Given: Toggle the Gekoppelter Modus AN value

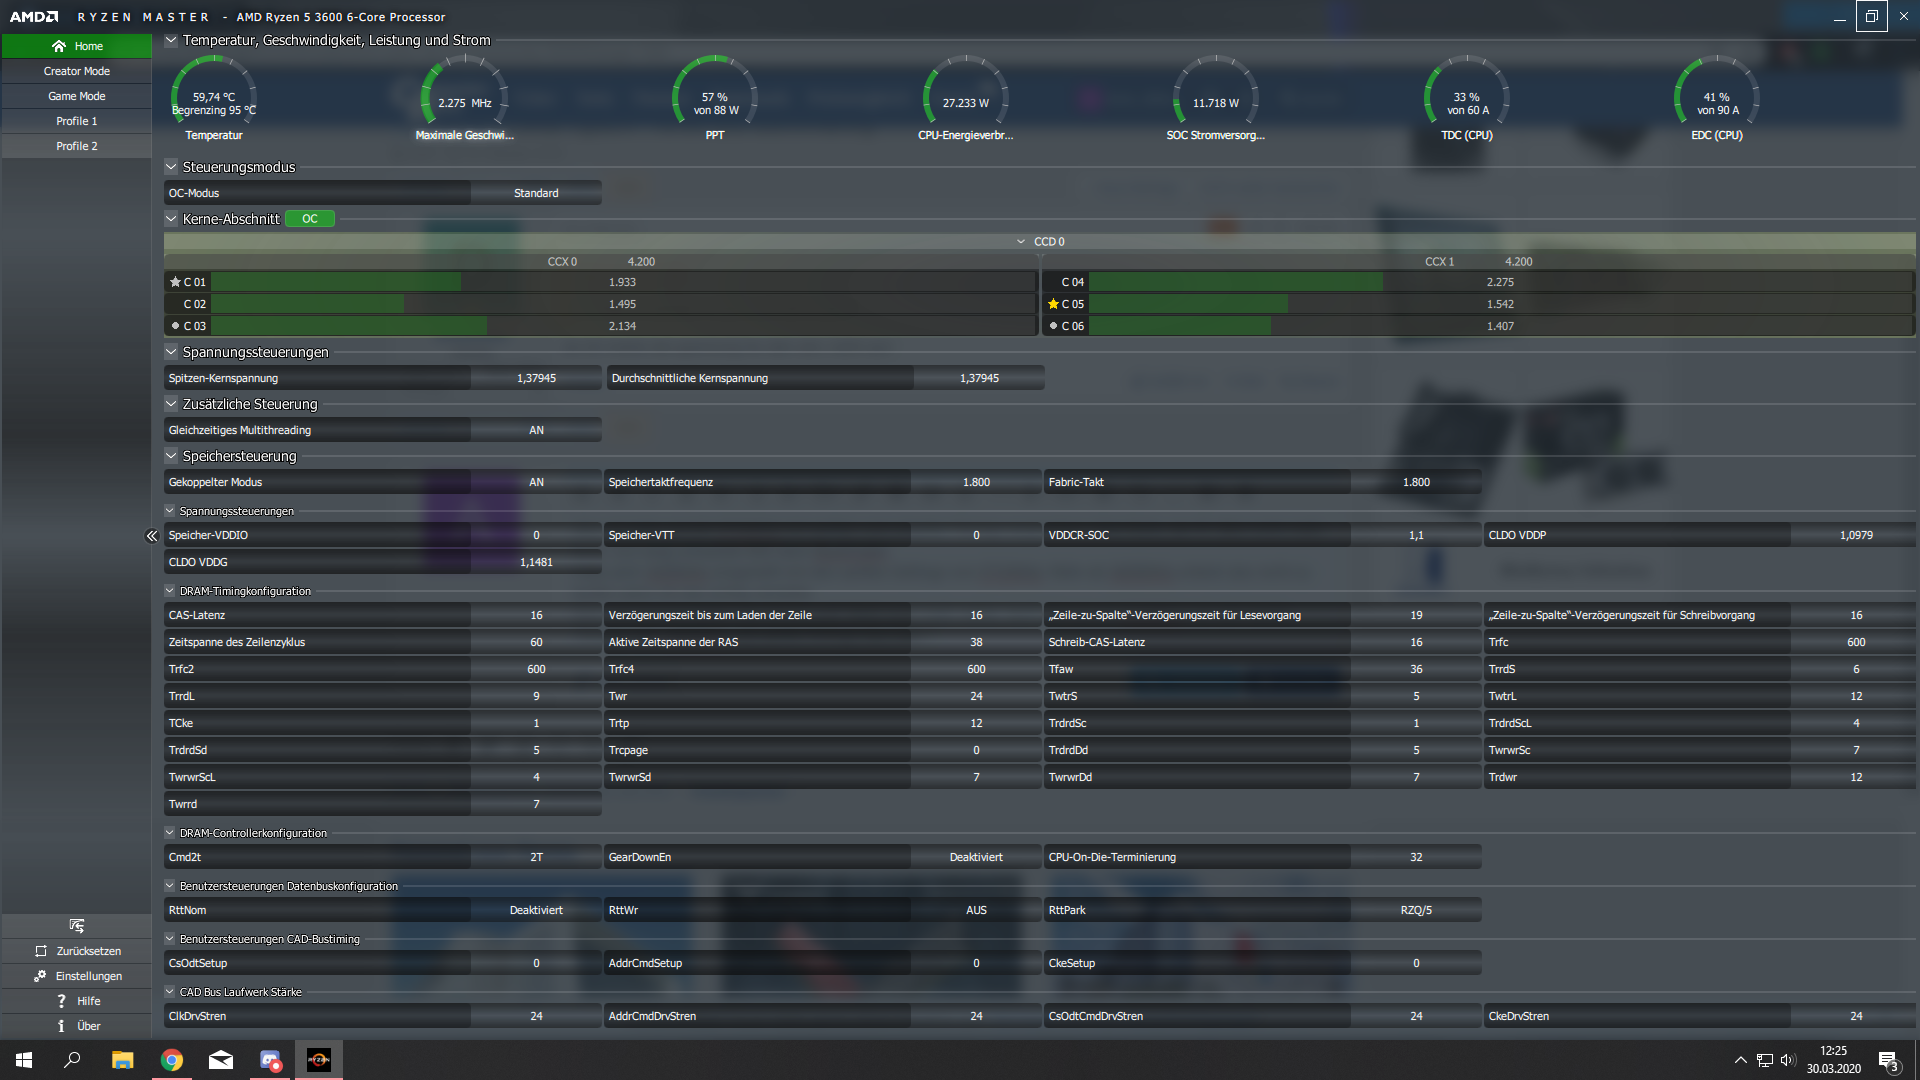Looking at the screenshot, I should (x=536, y=482).
